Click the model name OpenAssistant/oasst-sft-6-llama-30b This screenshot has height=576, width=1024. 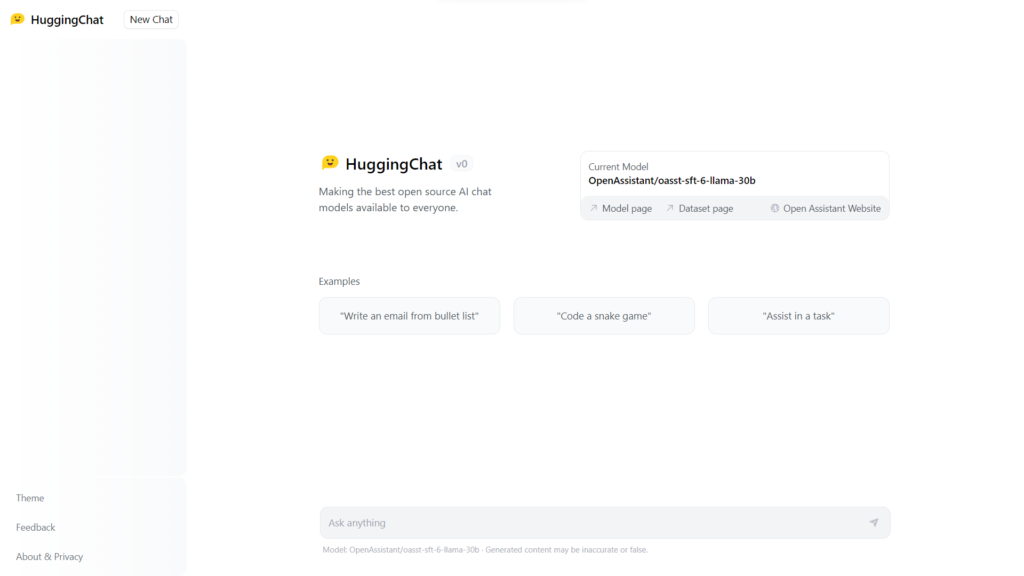(x=670, y=181)
